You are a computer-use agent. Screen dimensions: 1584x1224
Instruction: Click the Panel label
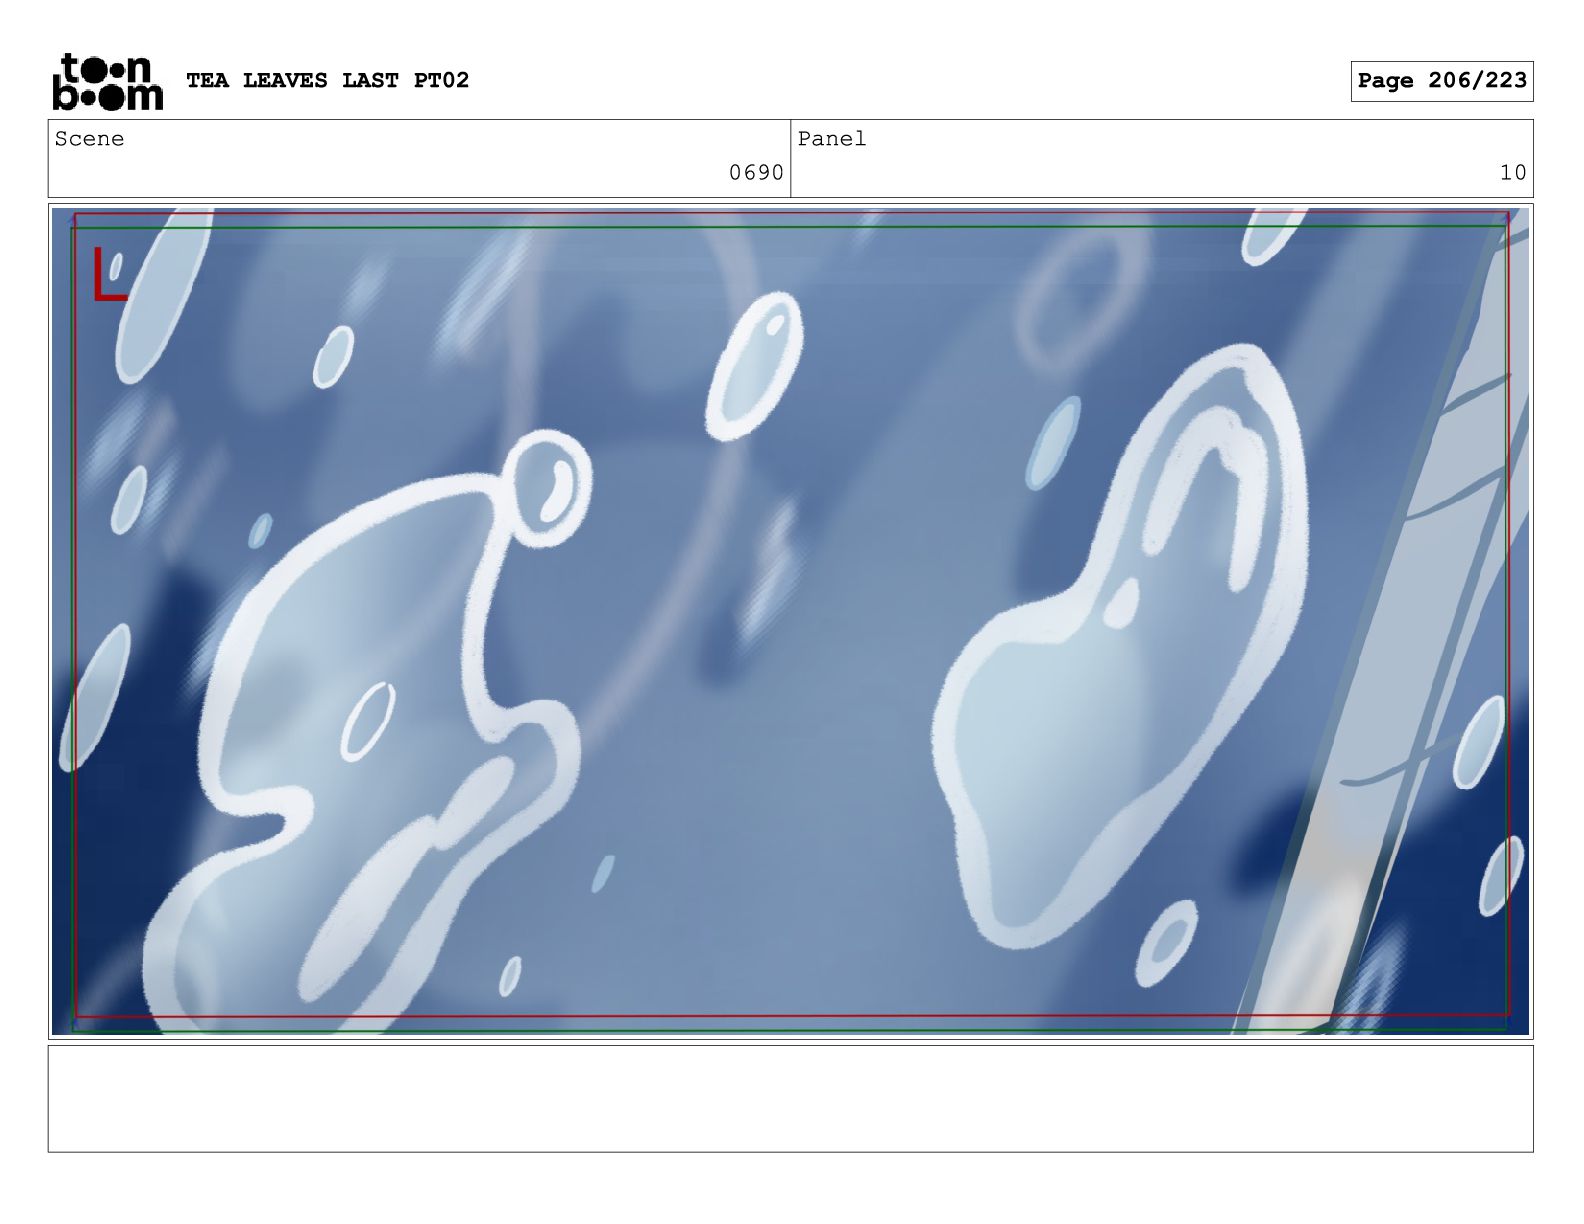click(831, 139)
